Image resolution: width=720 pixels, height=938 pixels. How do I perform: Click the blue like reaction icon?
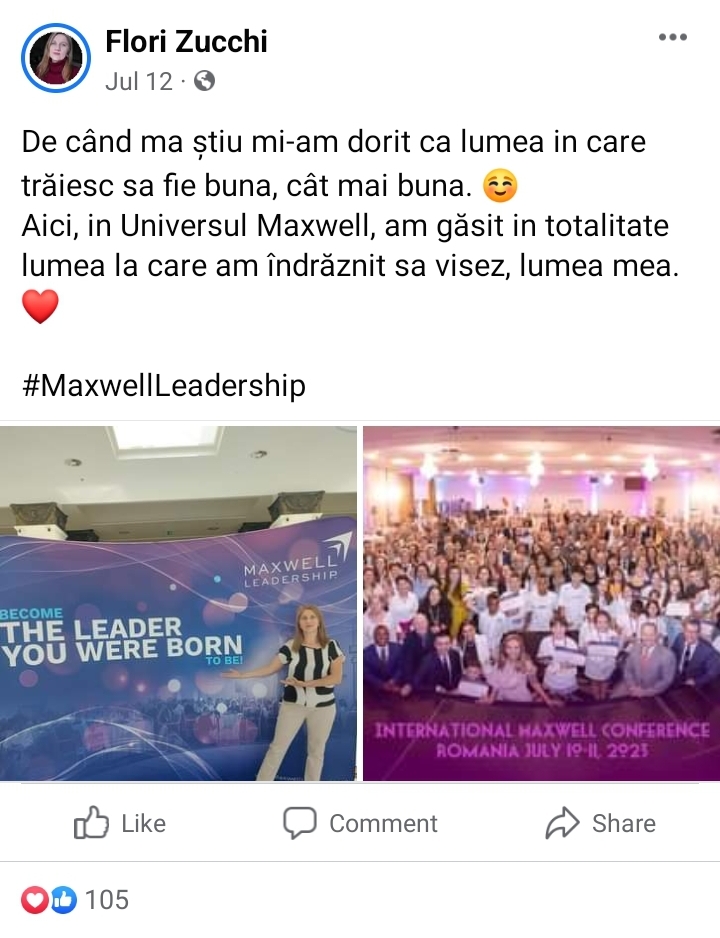pyautogui.click(x=64, y=900)
